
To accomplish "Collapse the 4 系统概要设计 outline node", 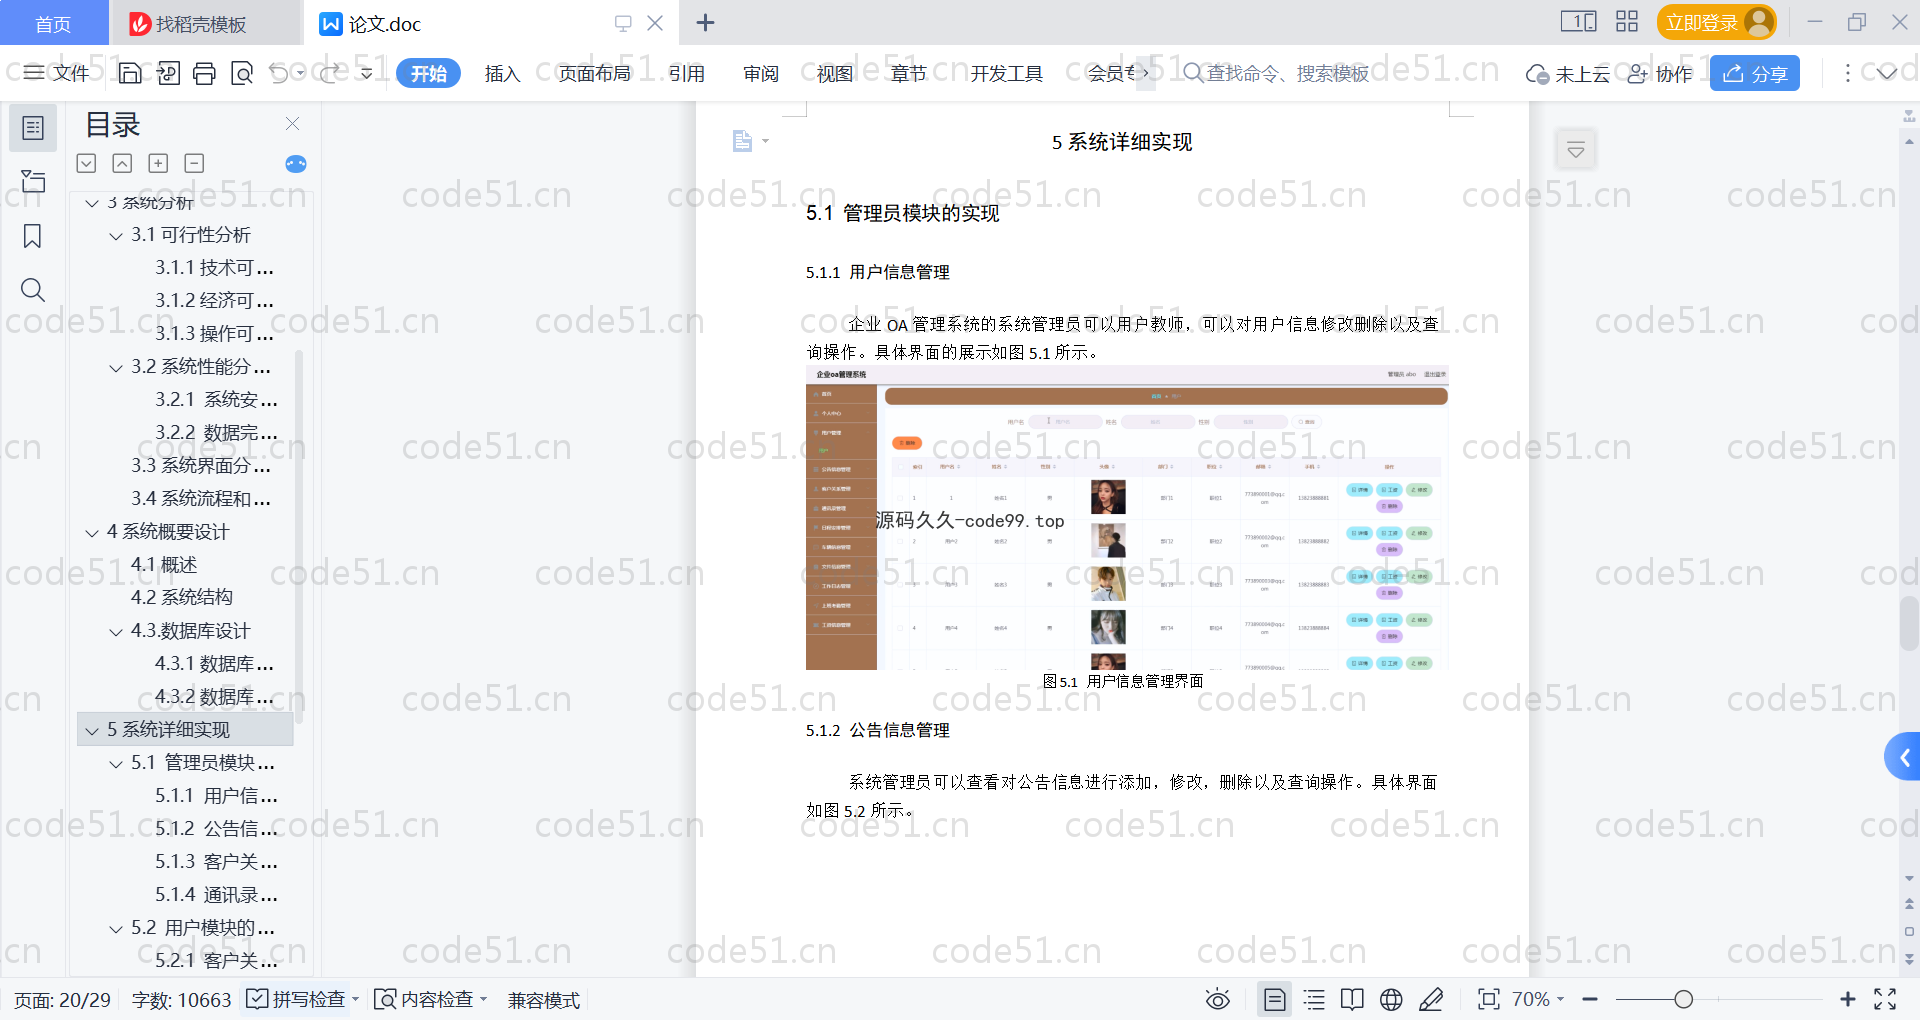I will pos(92,533).
